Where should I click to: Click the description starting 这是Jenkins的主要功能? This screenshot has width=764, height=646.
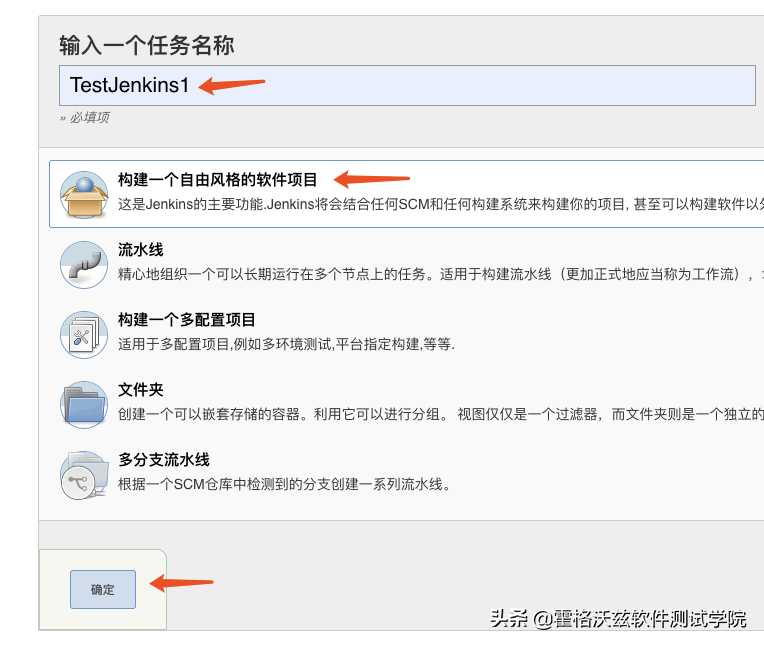coord(441,204)
